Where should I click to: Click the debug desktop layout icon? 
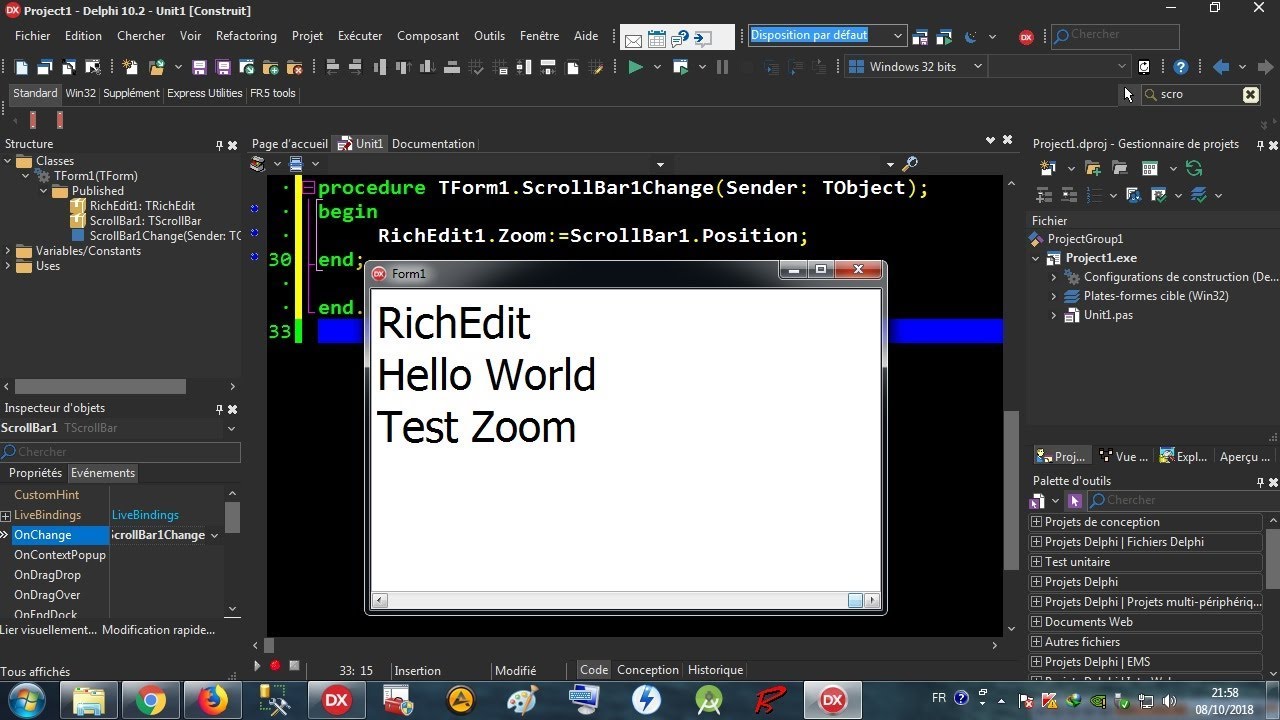click(945, 37)
